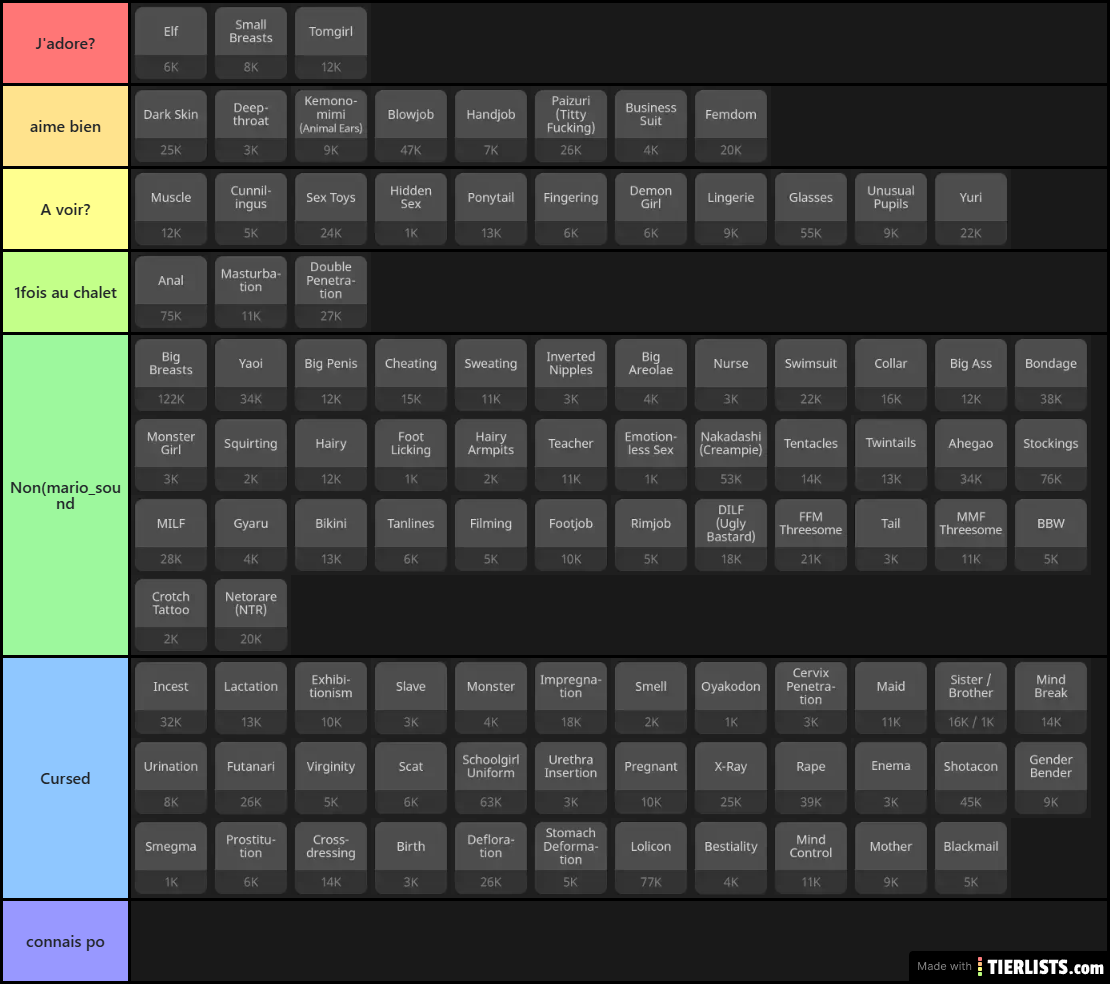This screenshot has height=984, width=1110.
Task: Click the Demon Girl tile
Action: tap(651, 209)
